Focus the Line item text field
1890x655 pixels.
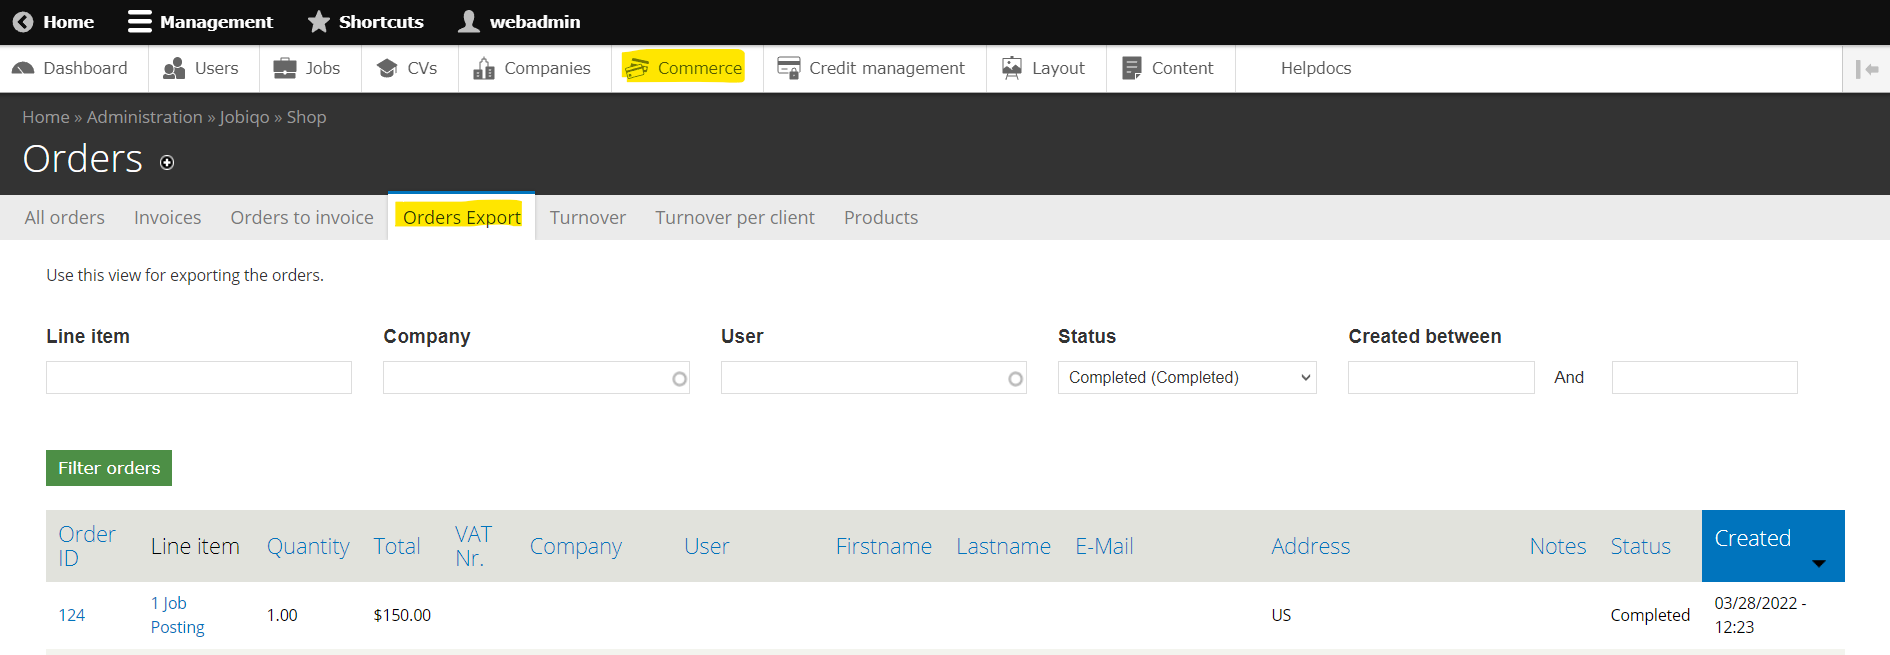click(199, 378)
